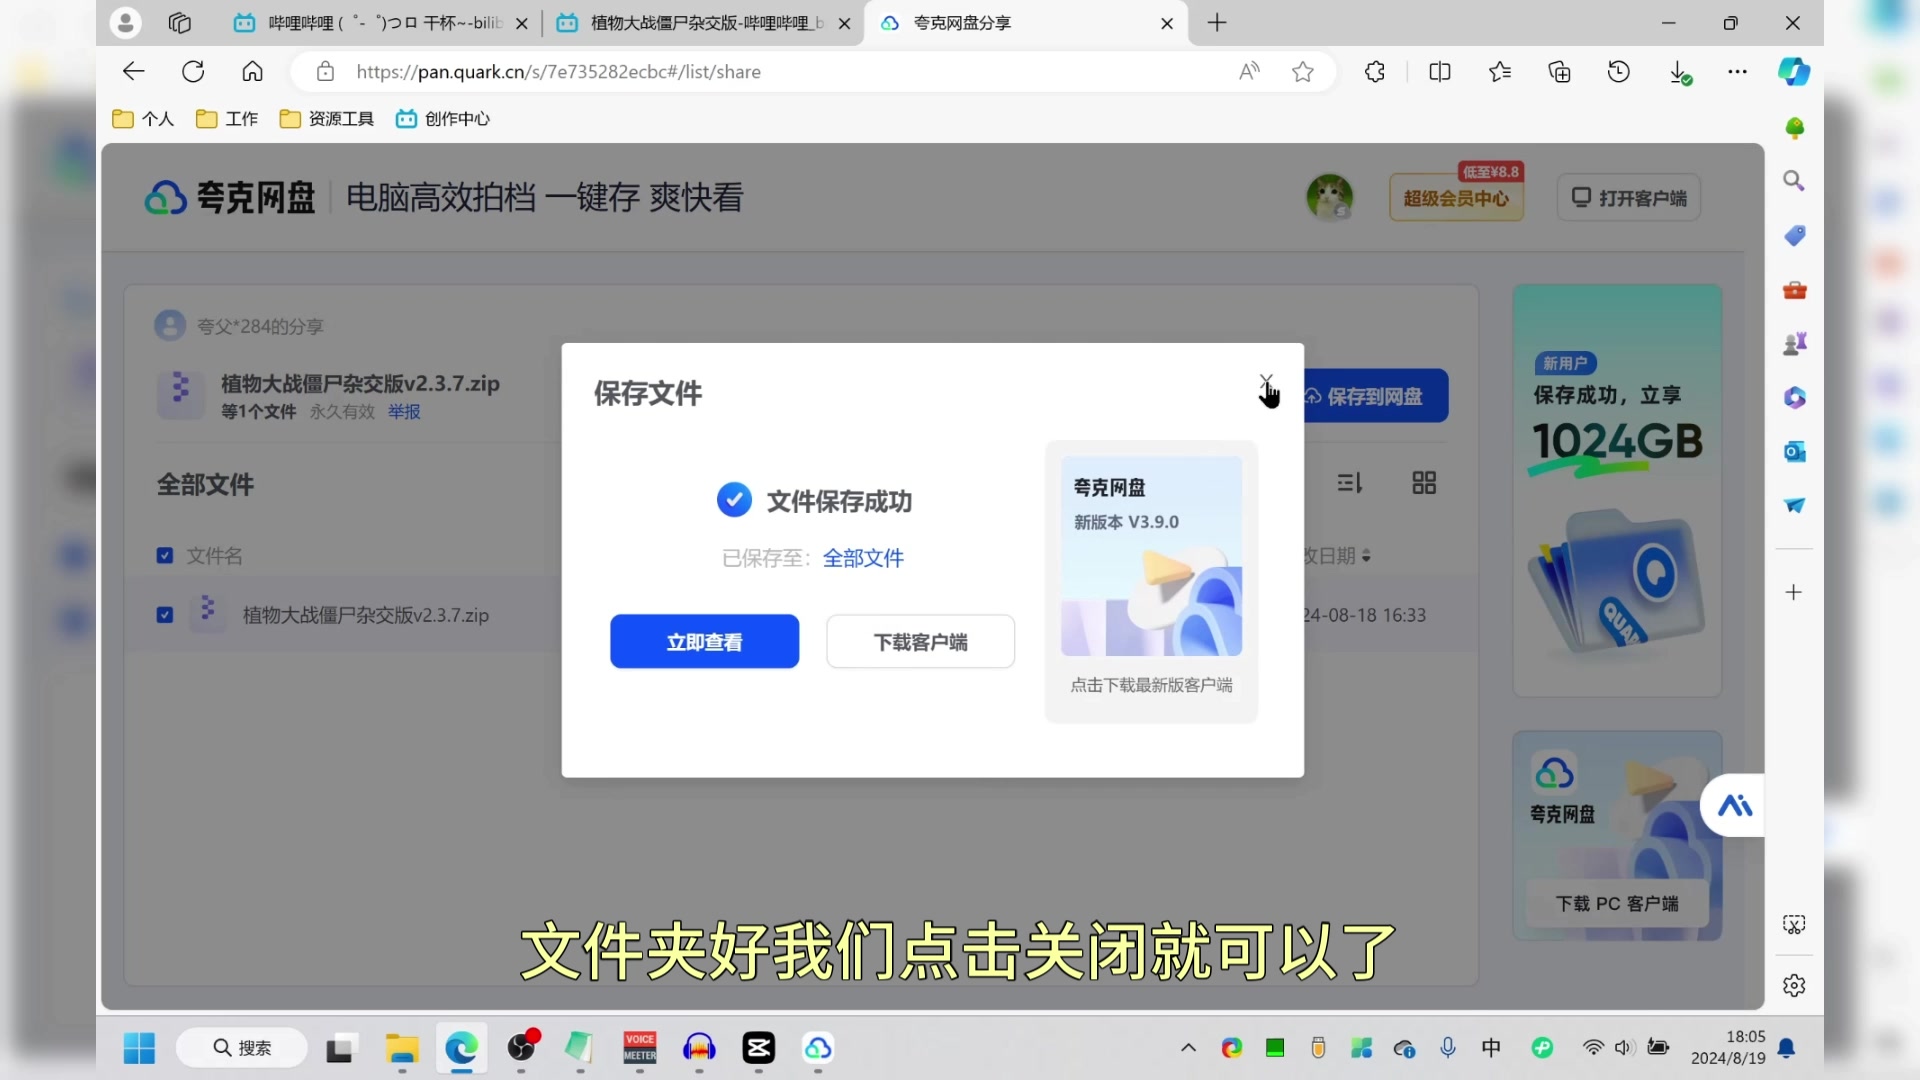Switch to grid view icon

pos(1424,484)
